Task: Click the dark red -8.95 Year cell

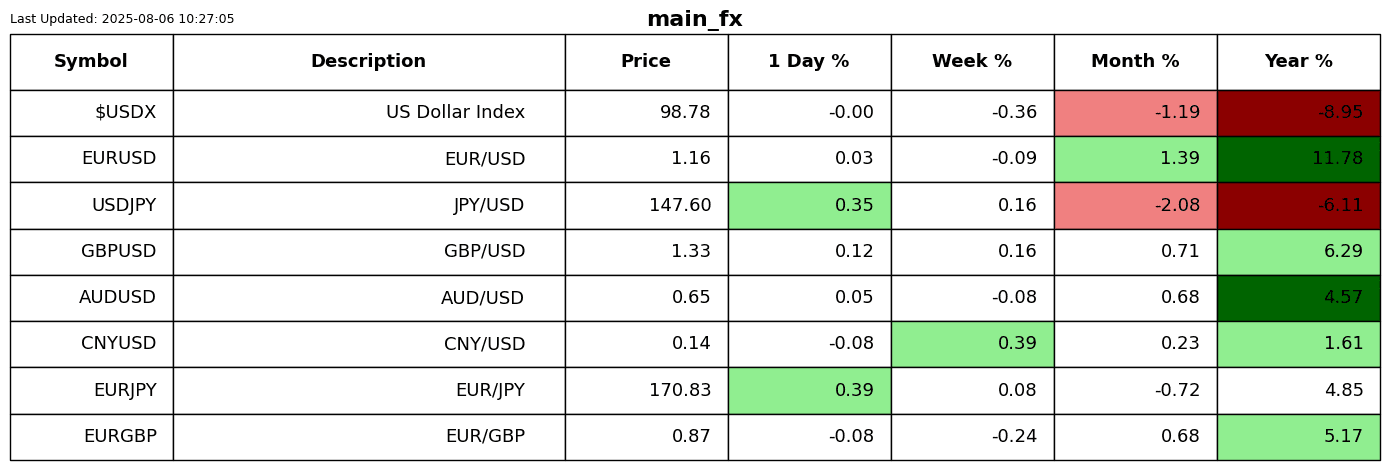Action: pos(1298,113)
